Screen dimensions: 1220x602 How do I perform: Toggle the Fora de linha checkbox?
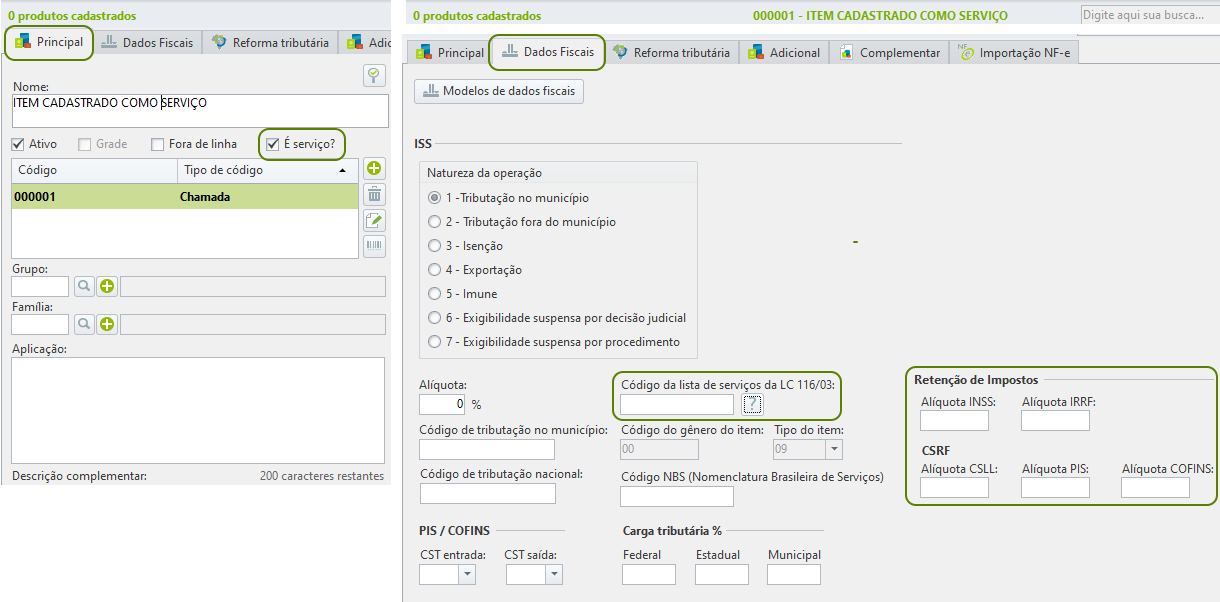tap(158, 144)
